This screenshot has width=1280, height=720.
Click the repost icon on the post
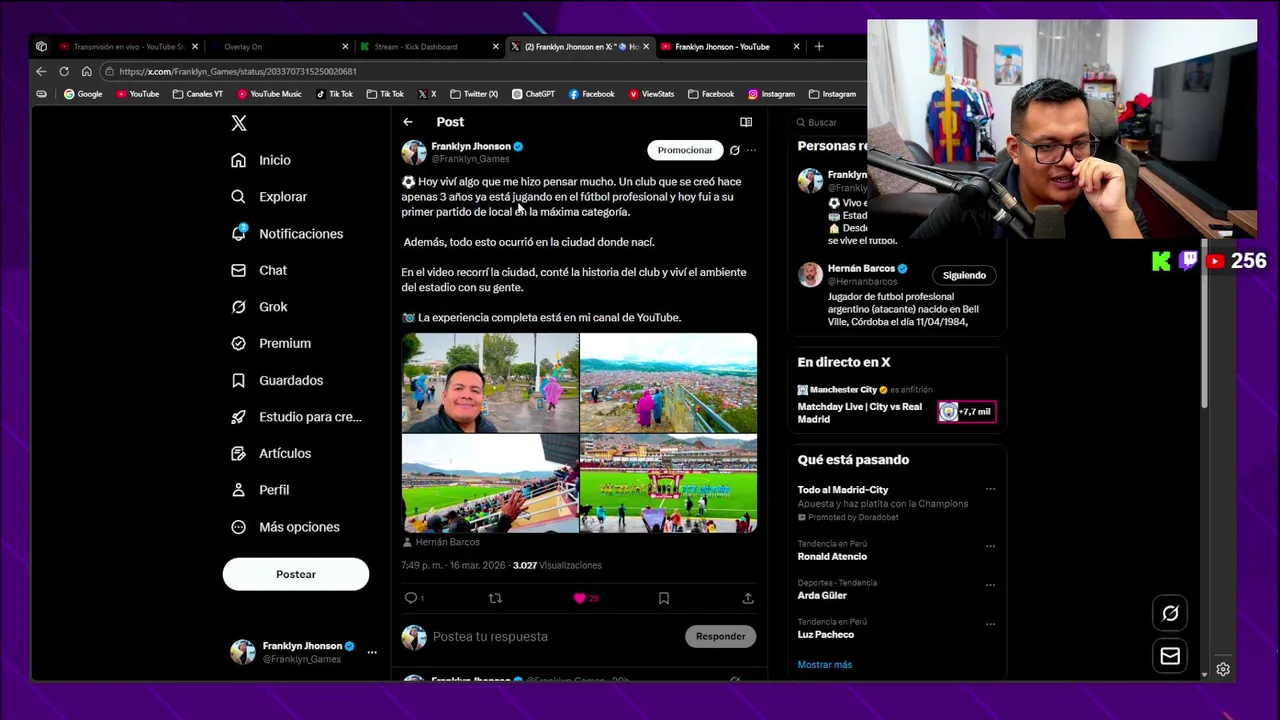pos(495,598)
